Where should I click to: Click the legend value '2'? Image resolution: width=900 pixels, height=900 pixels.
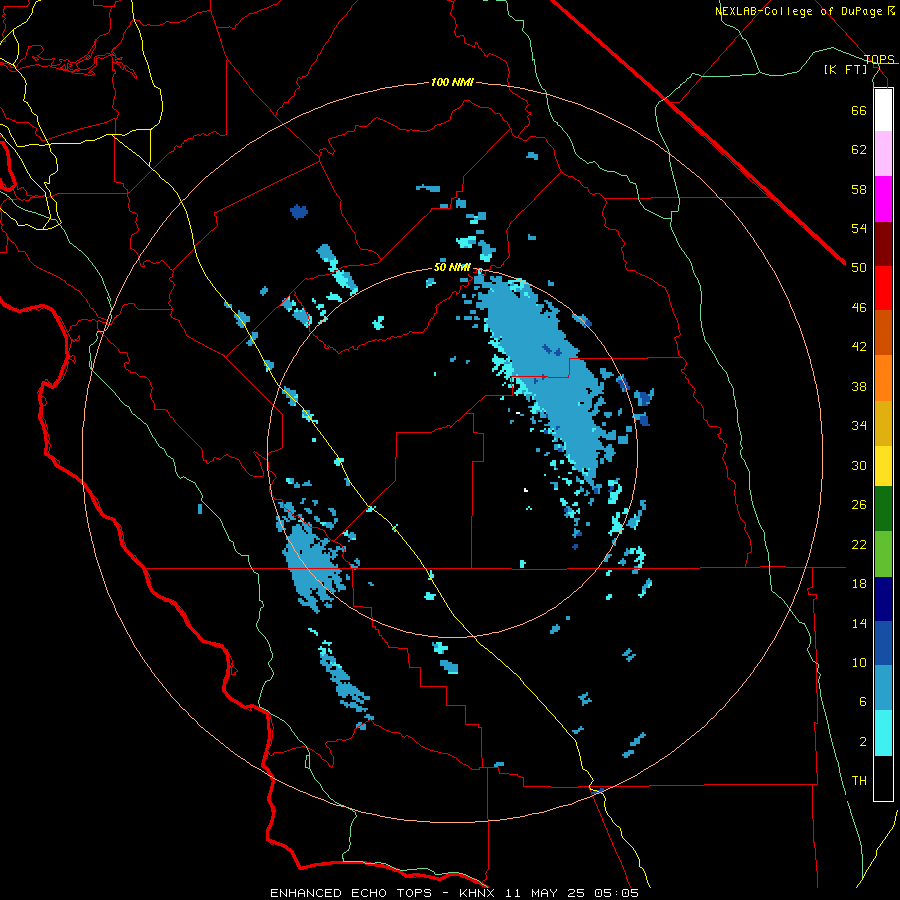(x=863, y=742)
